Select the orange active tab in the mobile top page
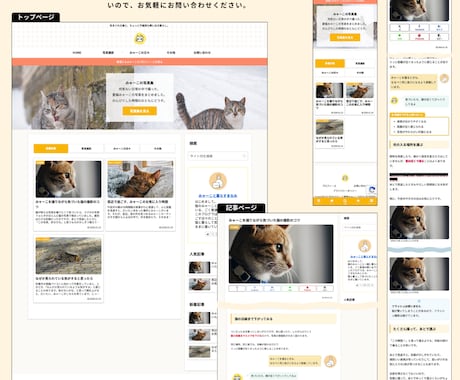The width and height of the screenshot is (460, 380). coord(330,63)
